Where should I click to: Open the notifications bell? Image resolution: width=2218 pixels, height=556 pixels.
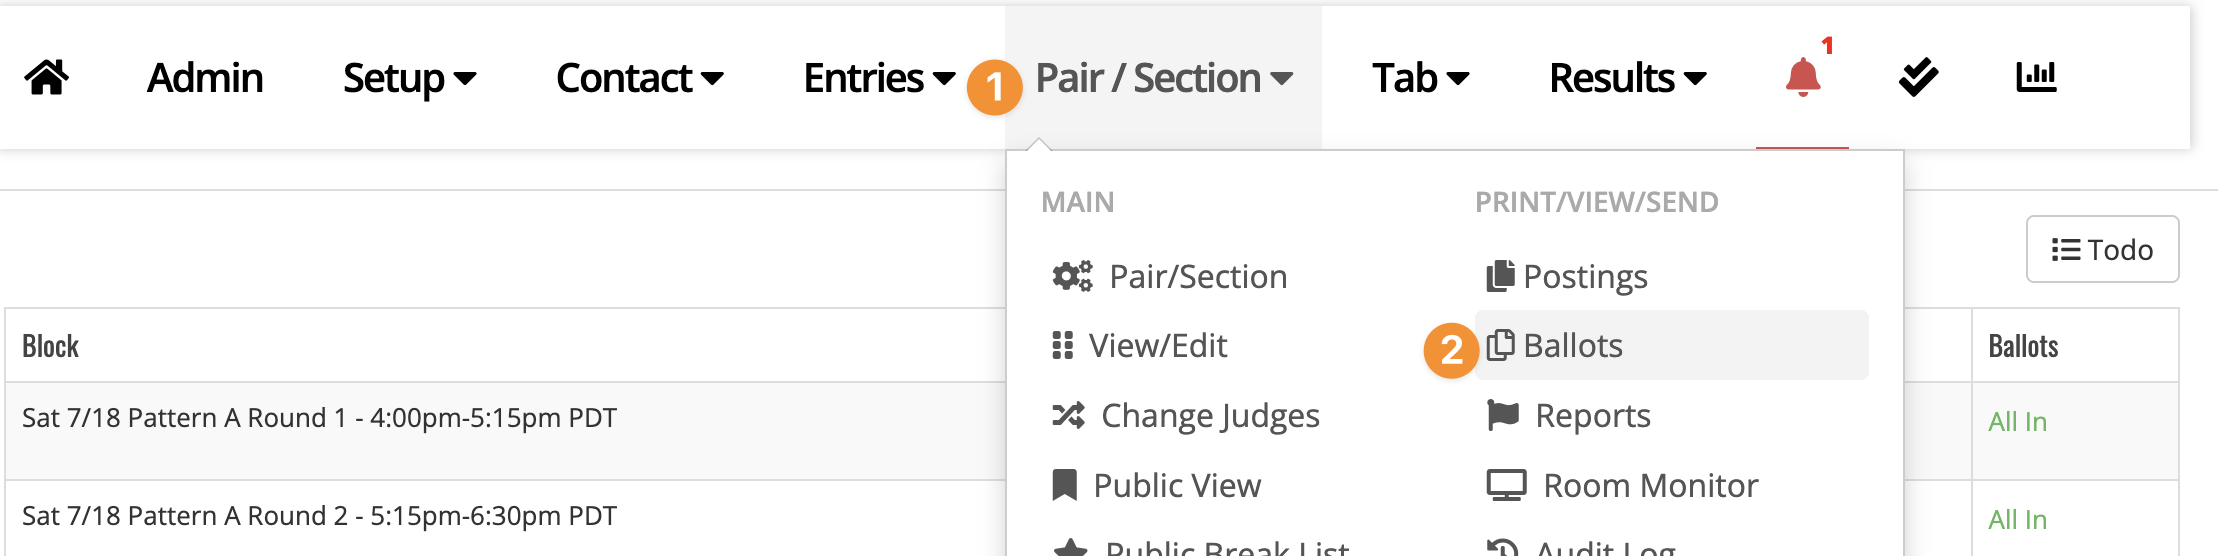click(1802, 77)
